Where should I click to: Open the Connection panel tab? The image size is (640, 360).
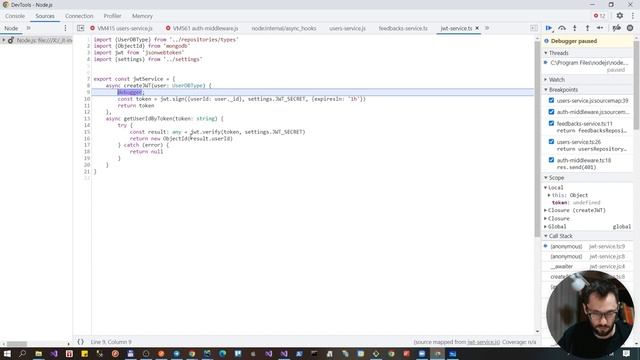click(79, 16)
